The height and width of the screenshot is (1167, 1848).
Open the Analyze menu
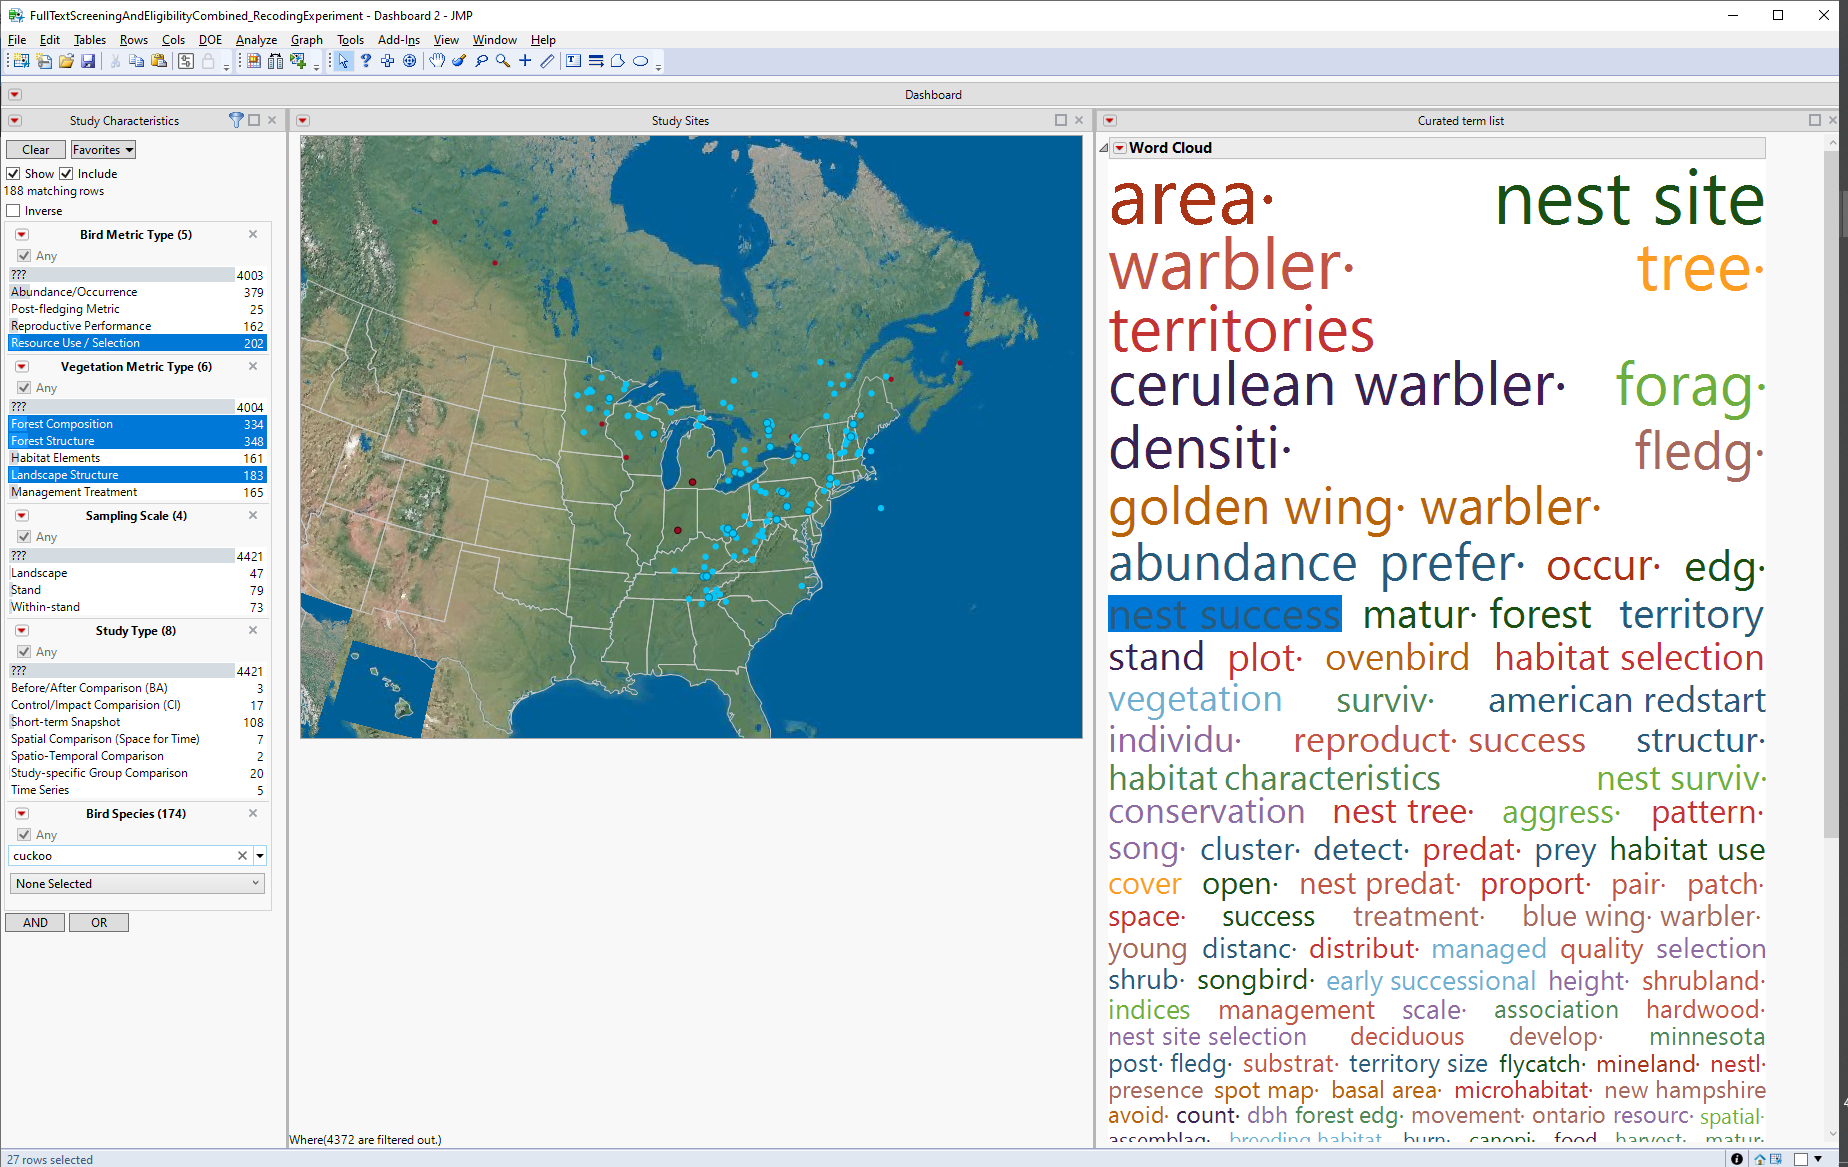pyautogui.click(x=256, y=40)
